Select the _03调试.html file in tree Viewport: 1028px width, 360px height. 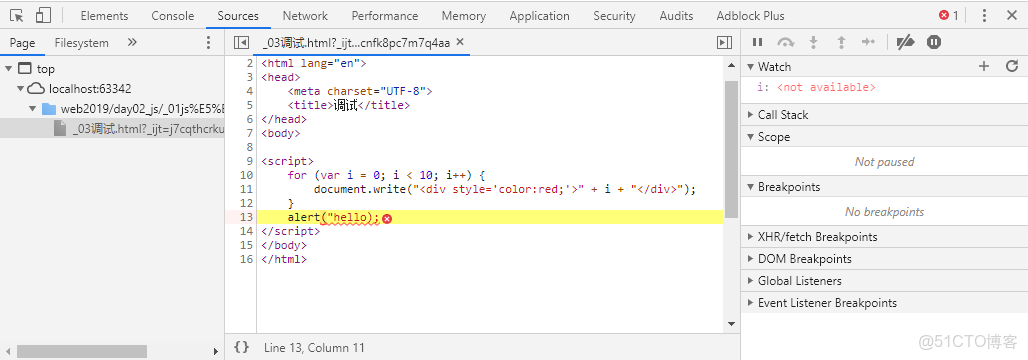pyautogui.click(x=112, y=129)
